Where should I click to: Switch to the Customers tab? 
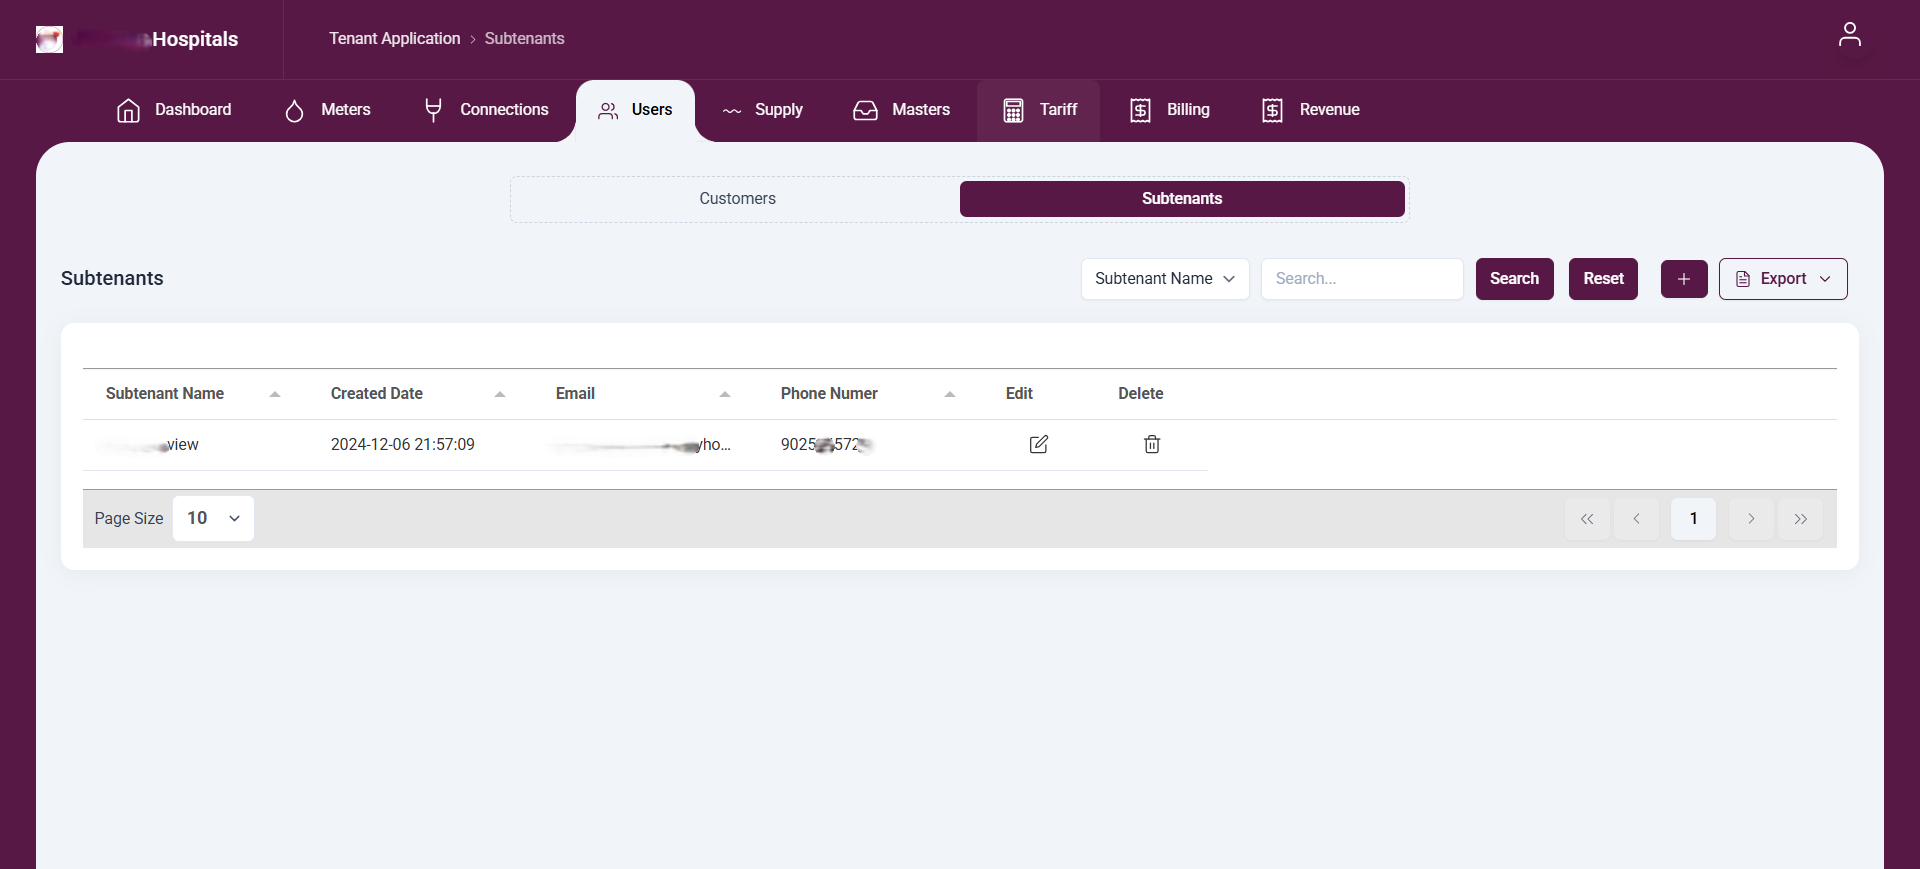(x=737, y=199)
